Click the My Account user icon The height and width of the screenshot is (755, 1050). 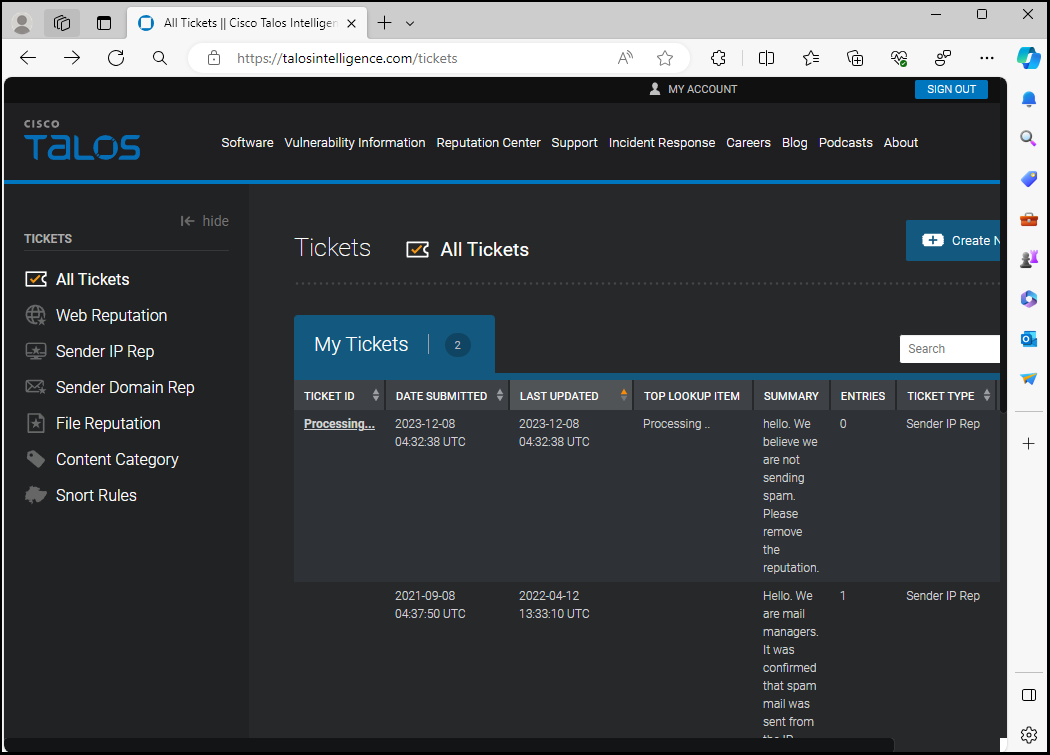pos(655,88)
